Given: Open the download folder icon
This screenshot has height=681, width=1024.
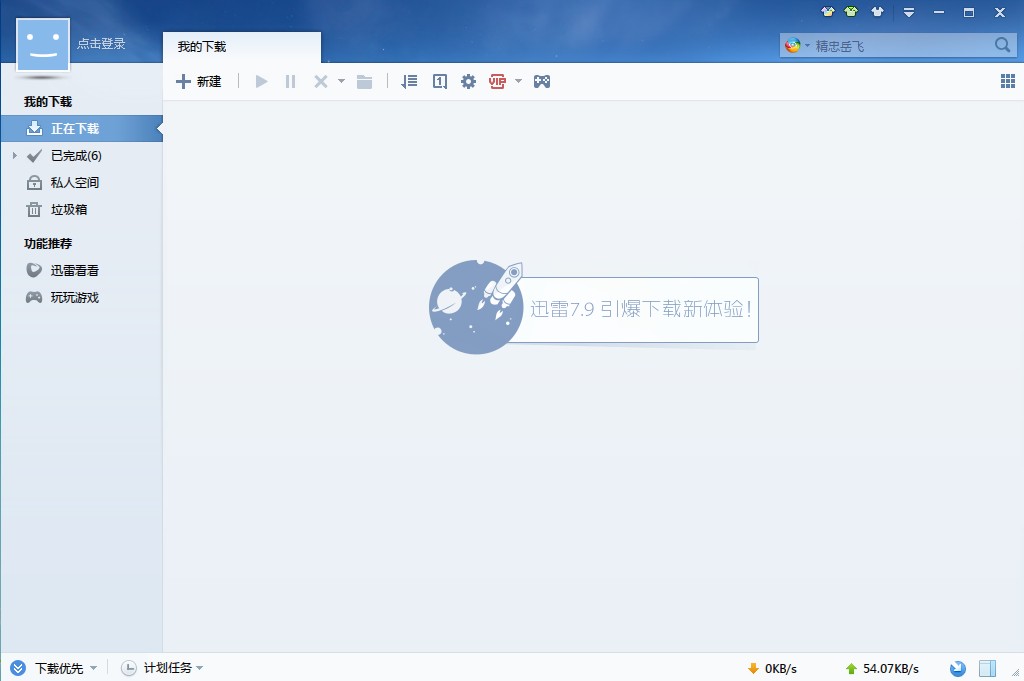Looking at the screenshot, I should 364,81.
